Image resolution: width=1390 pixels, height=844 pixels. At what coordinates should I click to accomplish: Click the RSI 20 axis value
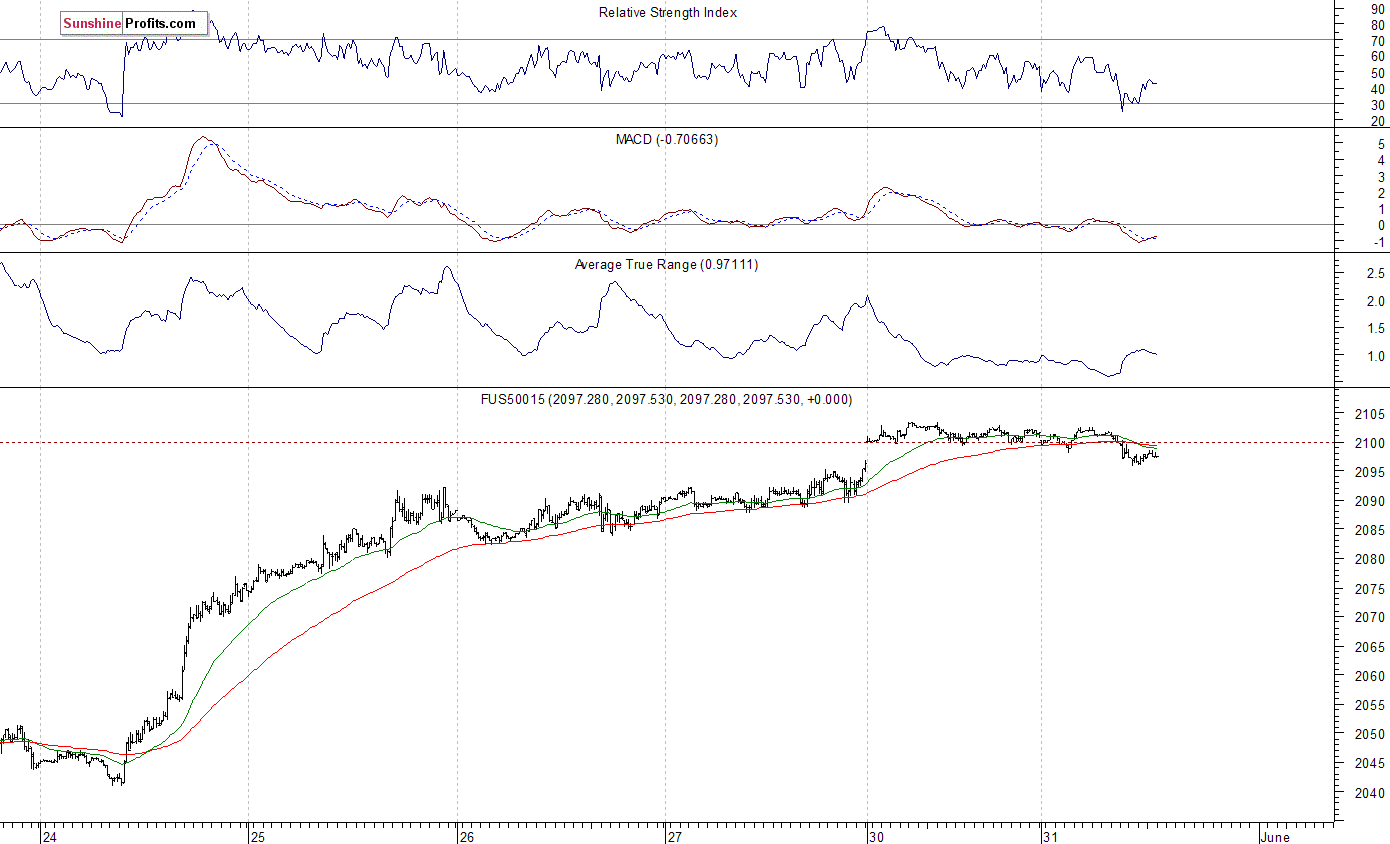(1379, 121)
